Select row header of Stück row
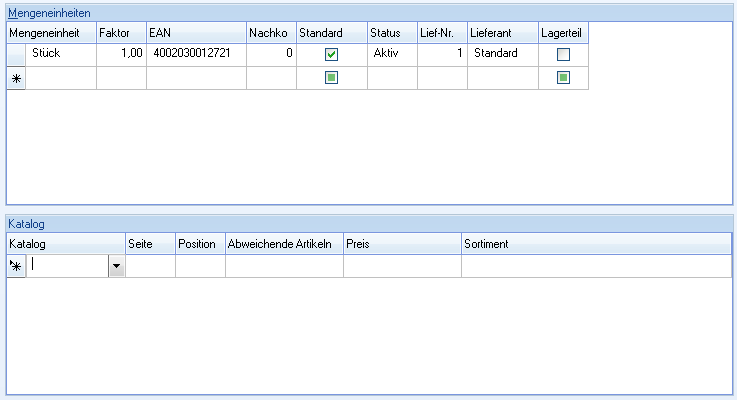This screenshot has width=737, height=400. click(x=16, y=54)
